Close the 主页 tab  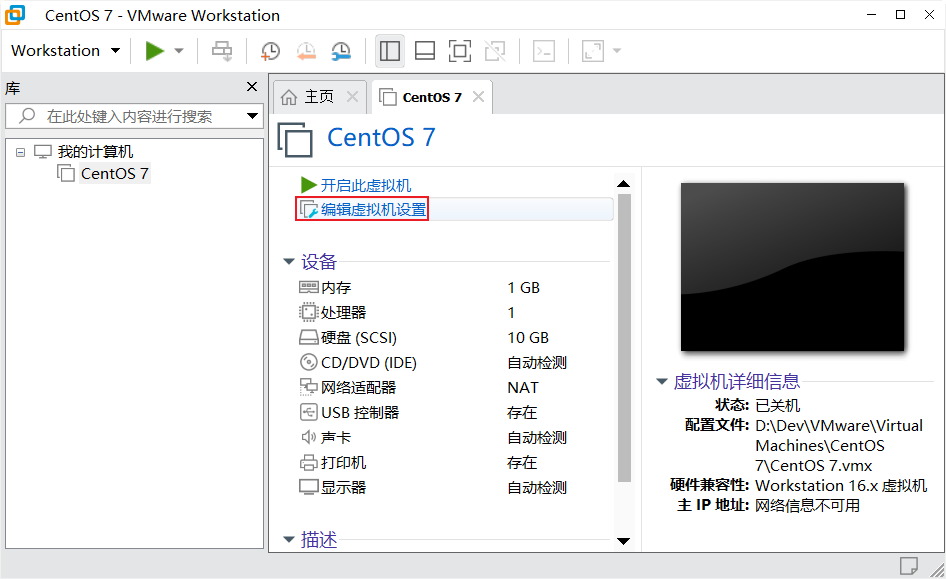(353, 96)
